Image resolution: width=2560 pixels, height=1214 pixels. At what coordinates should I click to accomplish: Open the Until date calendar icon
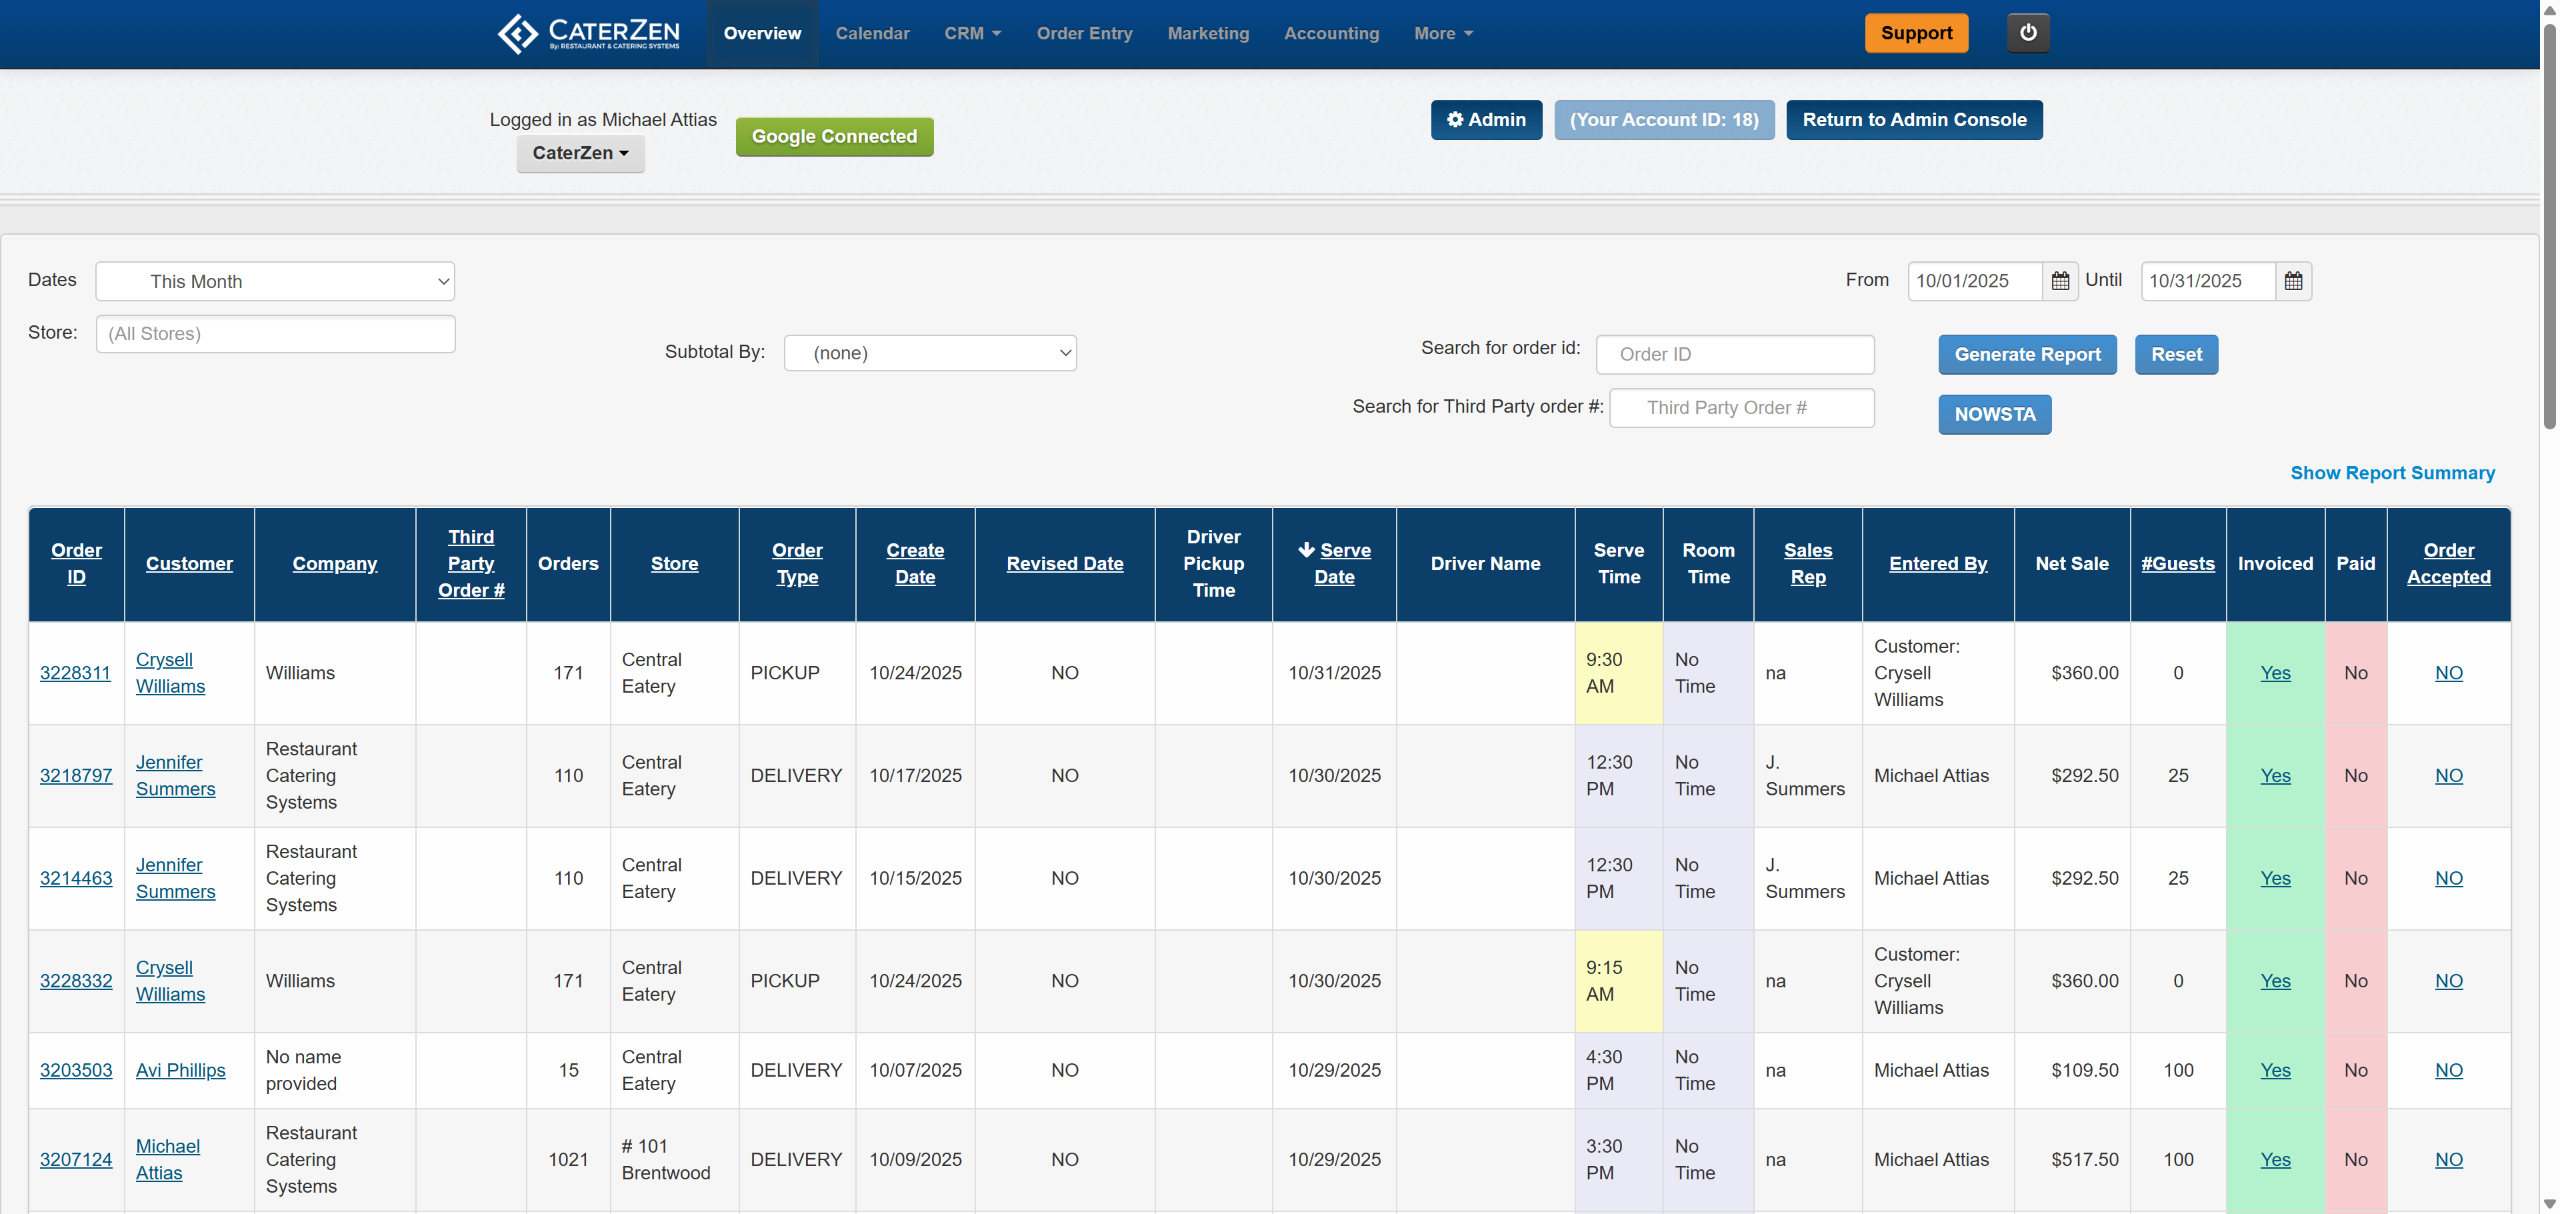(2293, 281)
